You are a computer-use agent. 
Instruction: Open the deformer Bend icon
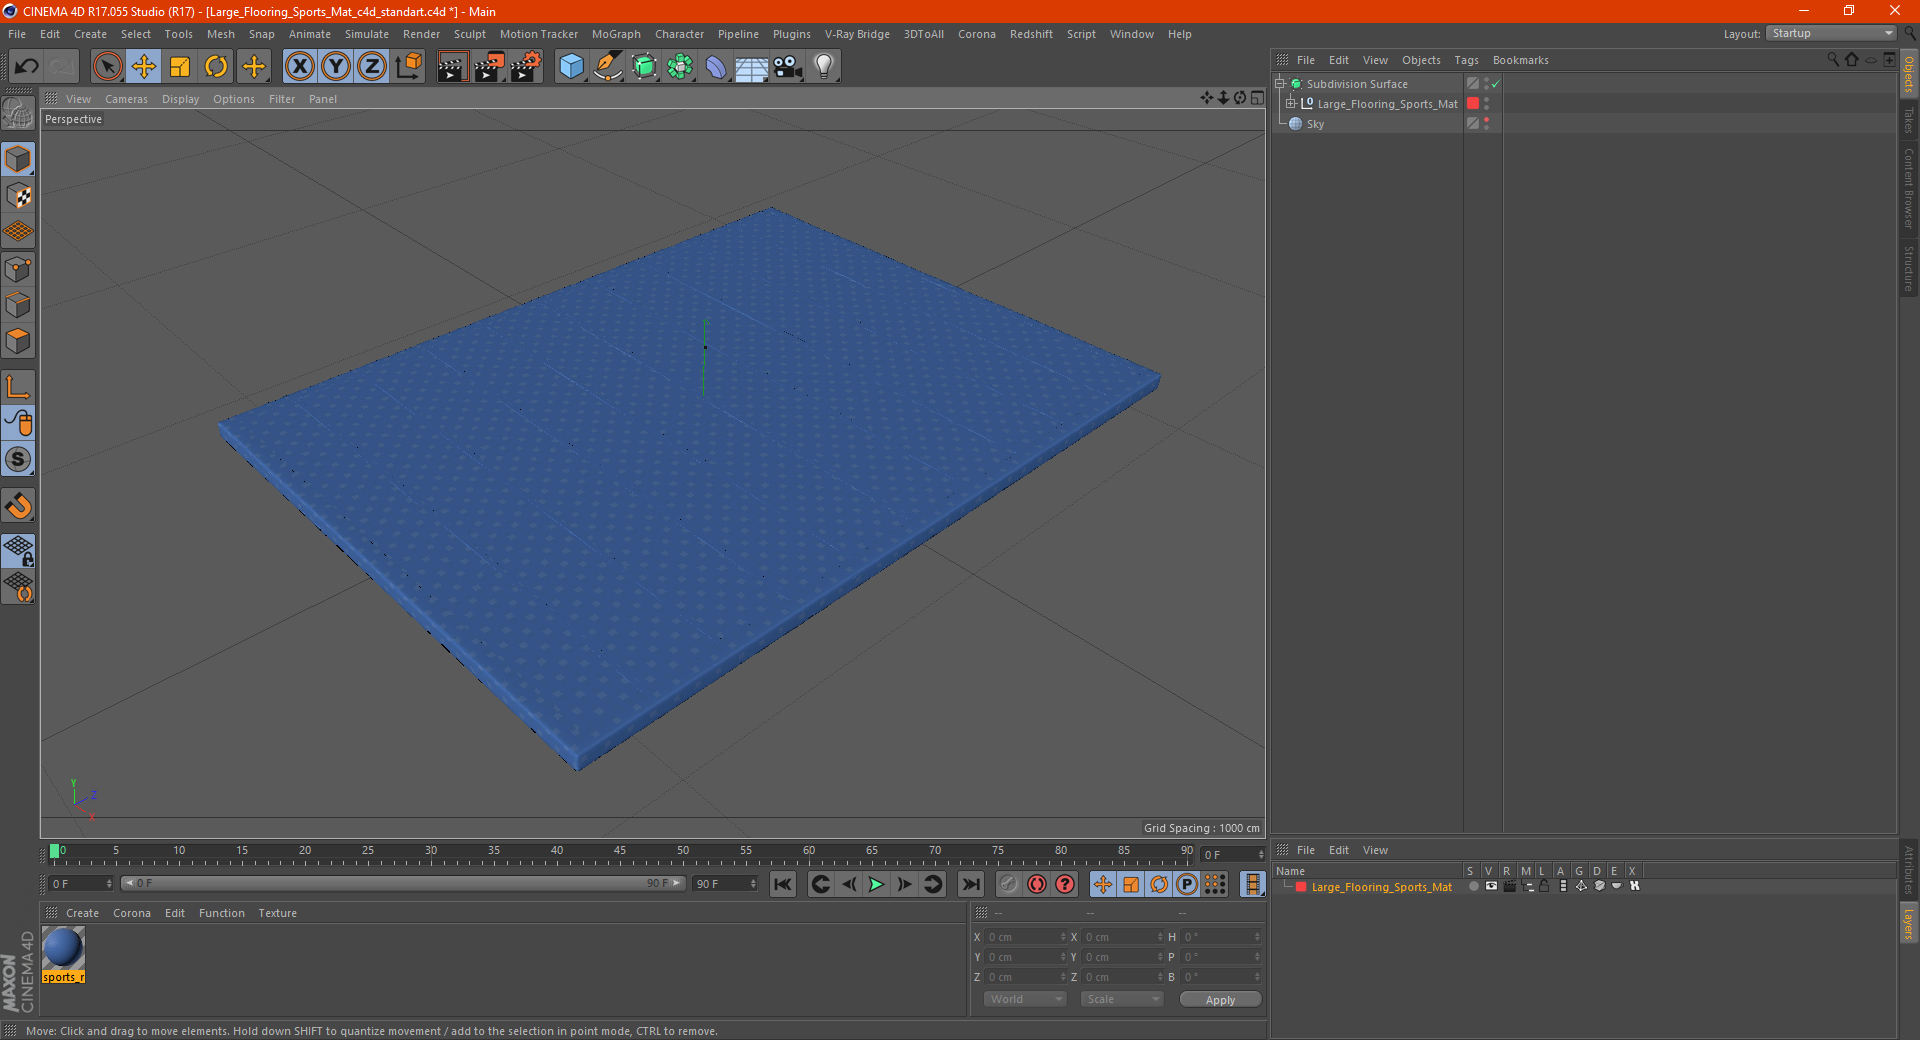716,67
